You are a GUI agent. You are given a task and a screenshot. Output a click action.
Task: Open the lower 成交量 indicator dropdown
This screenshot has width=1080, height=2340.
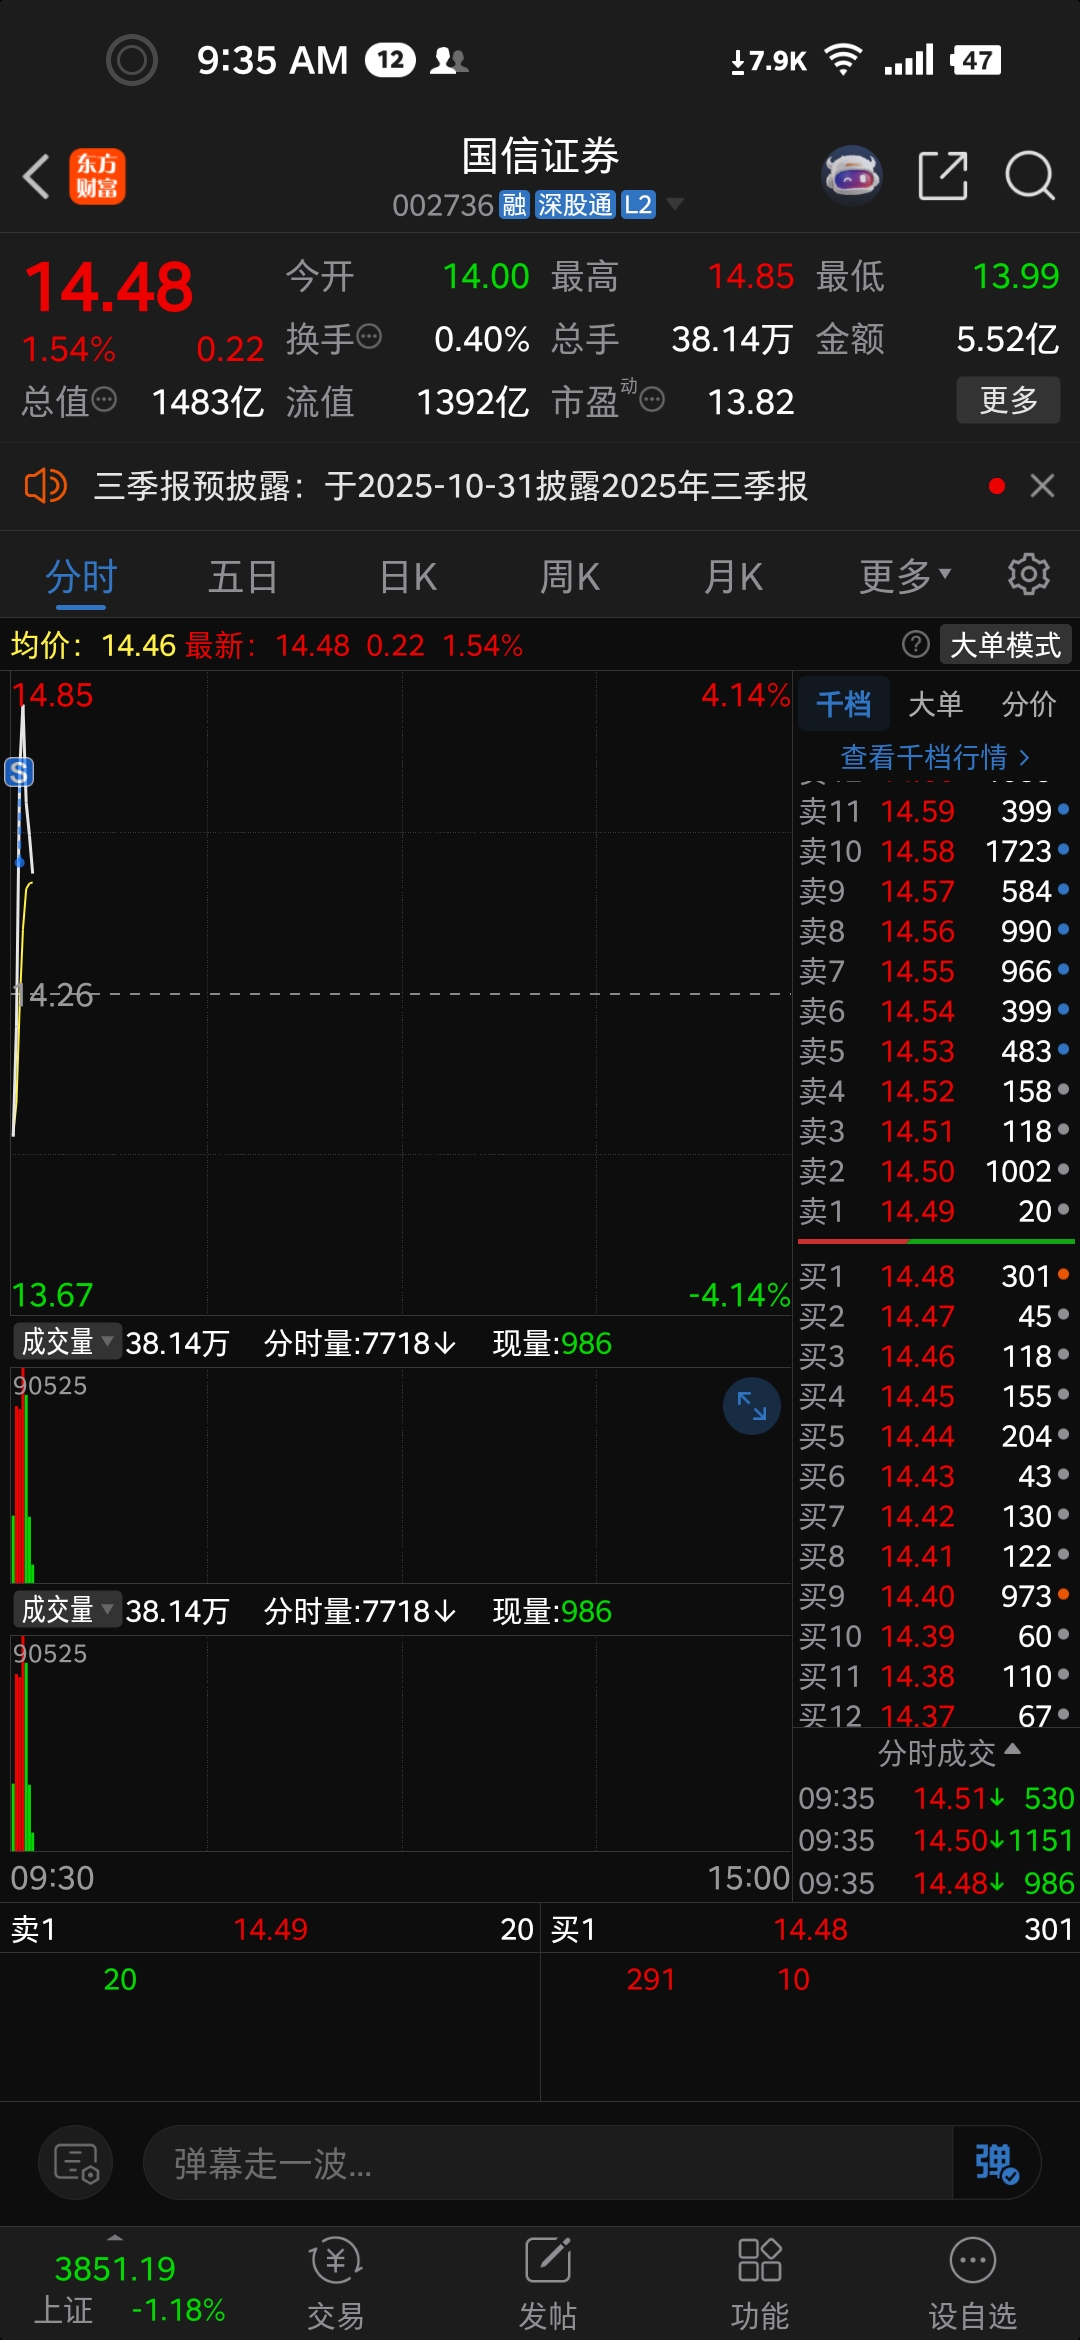67,1609
